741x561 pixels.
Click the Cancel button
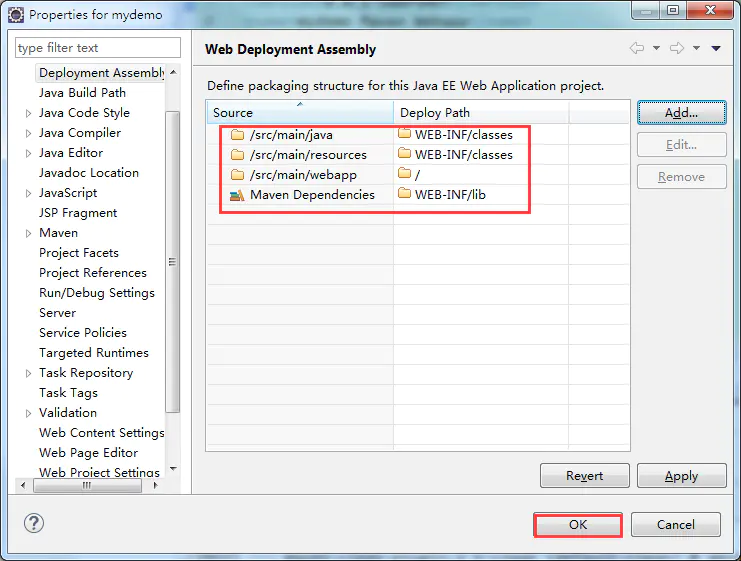click(676, 525)
